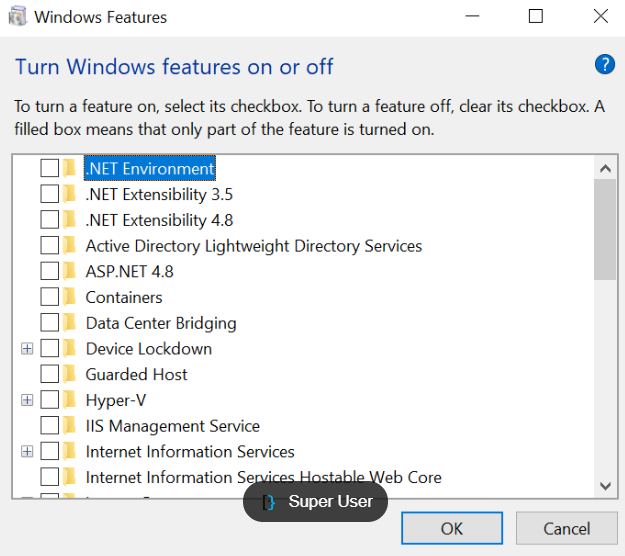Select the .NET Extensibility 4.8 entry
The image size is (625, 556).
159,220
